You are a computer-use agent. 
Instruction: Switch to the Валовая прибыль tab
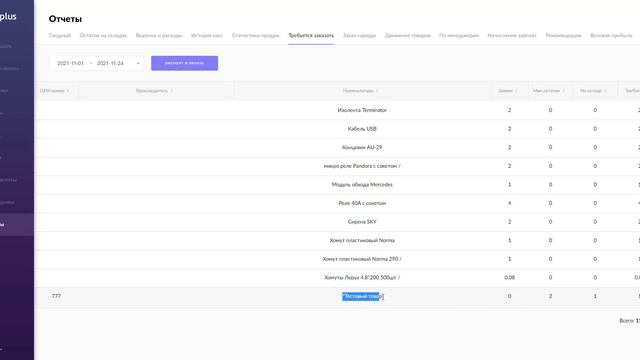(x=611, y=36)
